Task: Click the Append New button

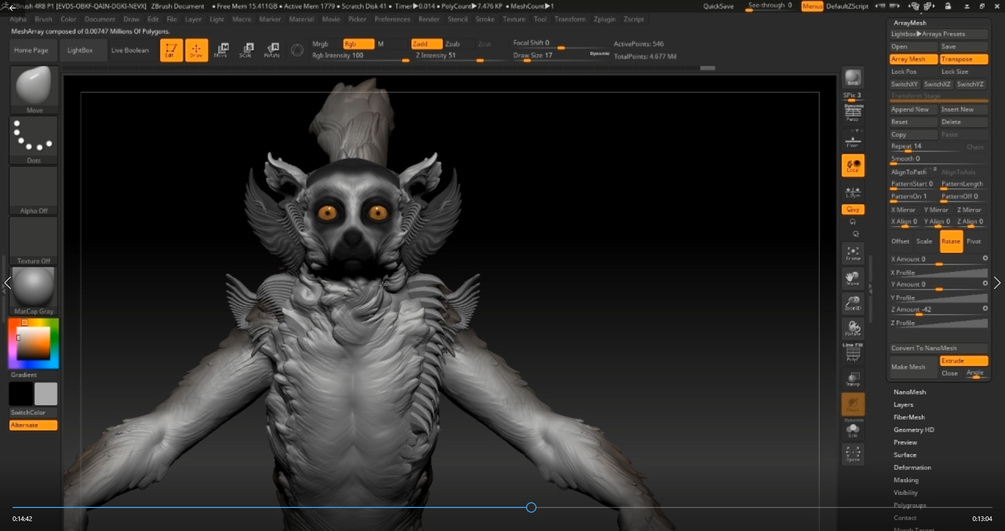Action: coord(913,109)
